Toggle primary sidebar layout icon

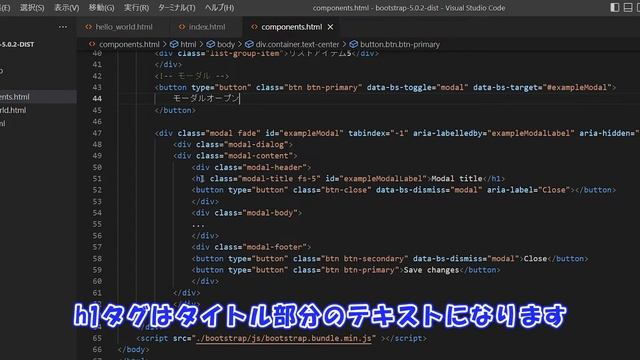click(615, 8)
